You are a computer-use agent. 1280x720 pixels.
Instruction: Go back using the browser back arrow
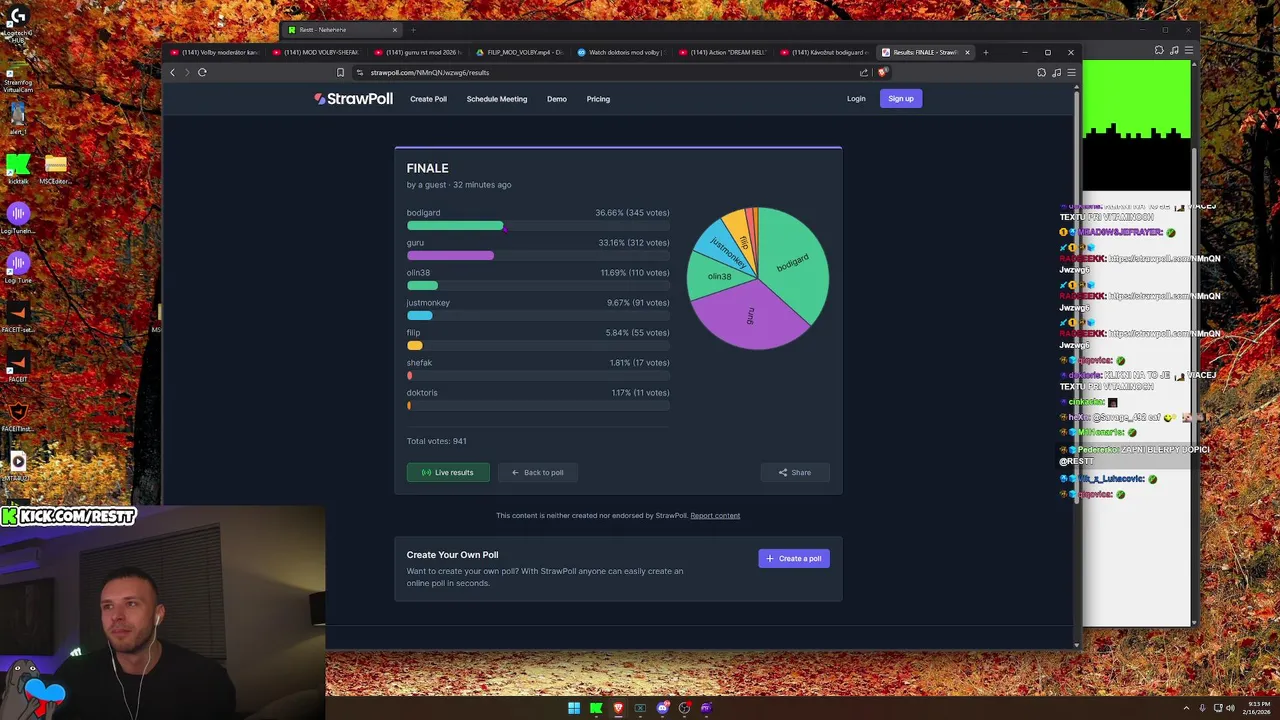tap(172, 72)
